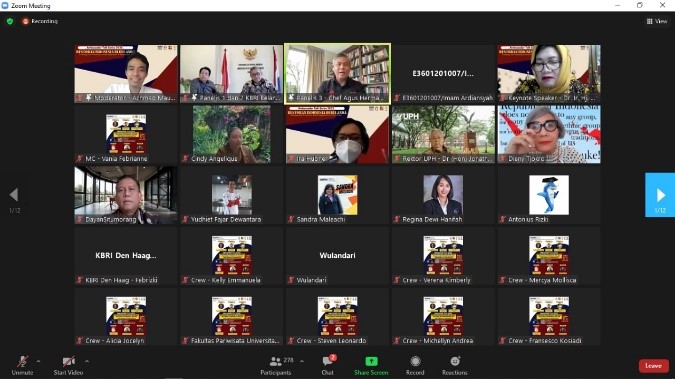This screenshot has height=379, width=675.
Task: Open the View layout menu
Action: click(657, 21)
